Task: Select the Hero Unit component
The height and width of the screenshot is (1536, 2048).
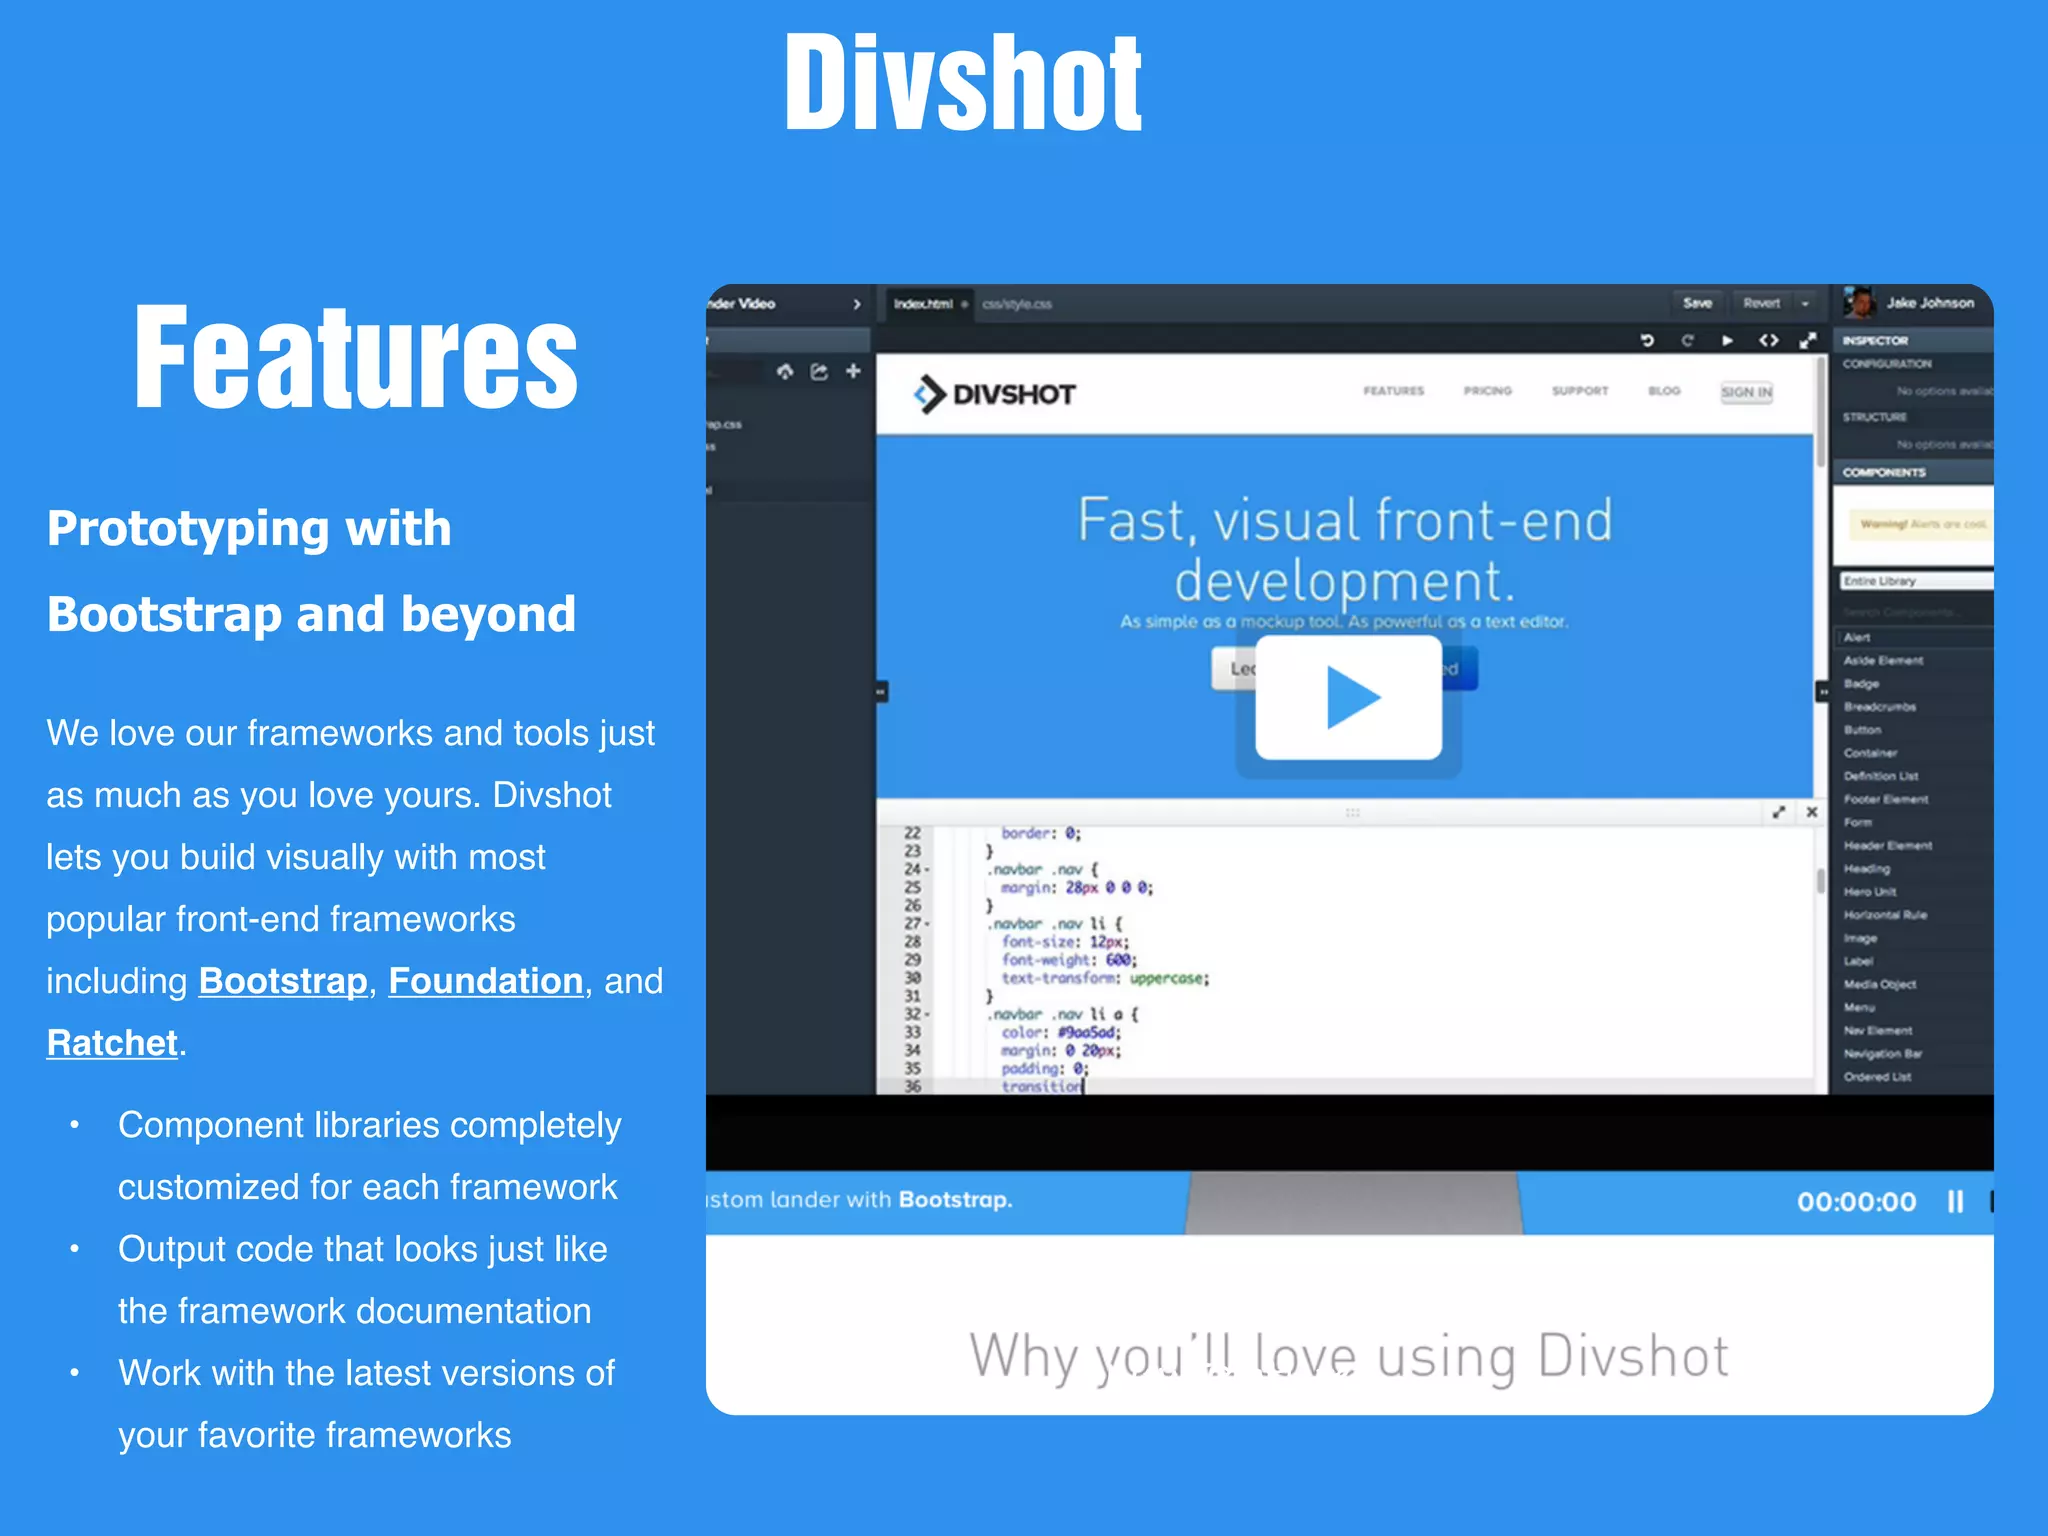Action: (1914, 891)
